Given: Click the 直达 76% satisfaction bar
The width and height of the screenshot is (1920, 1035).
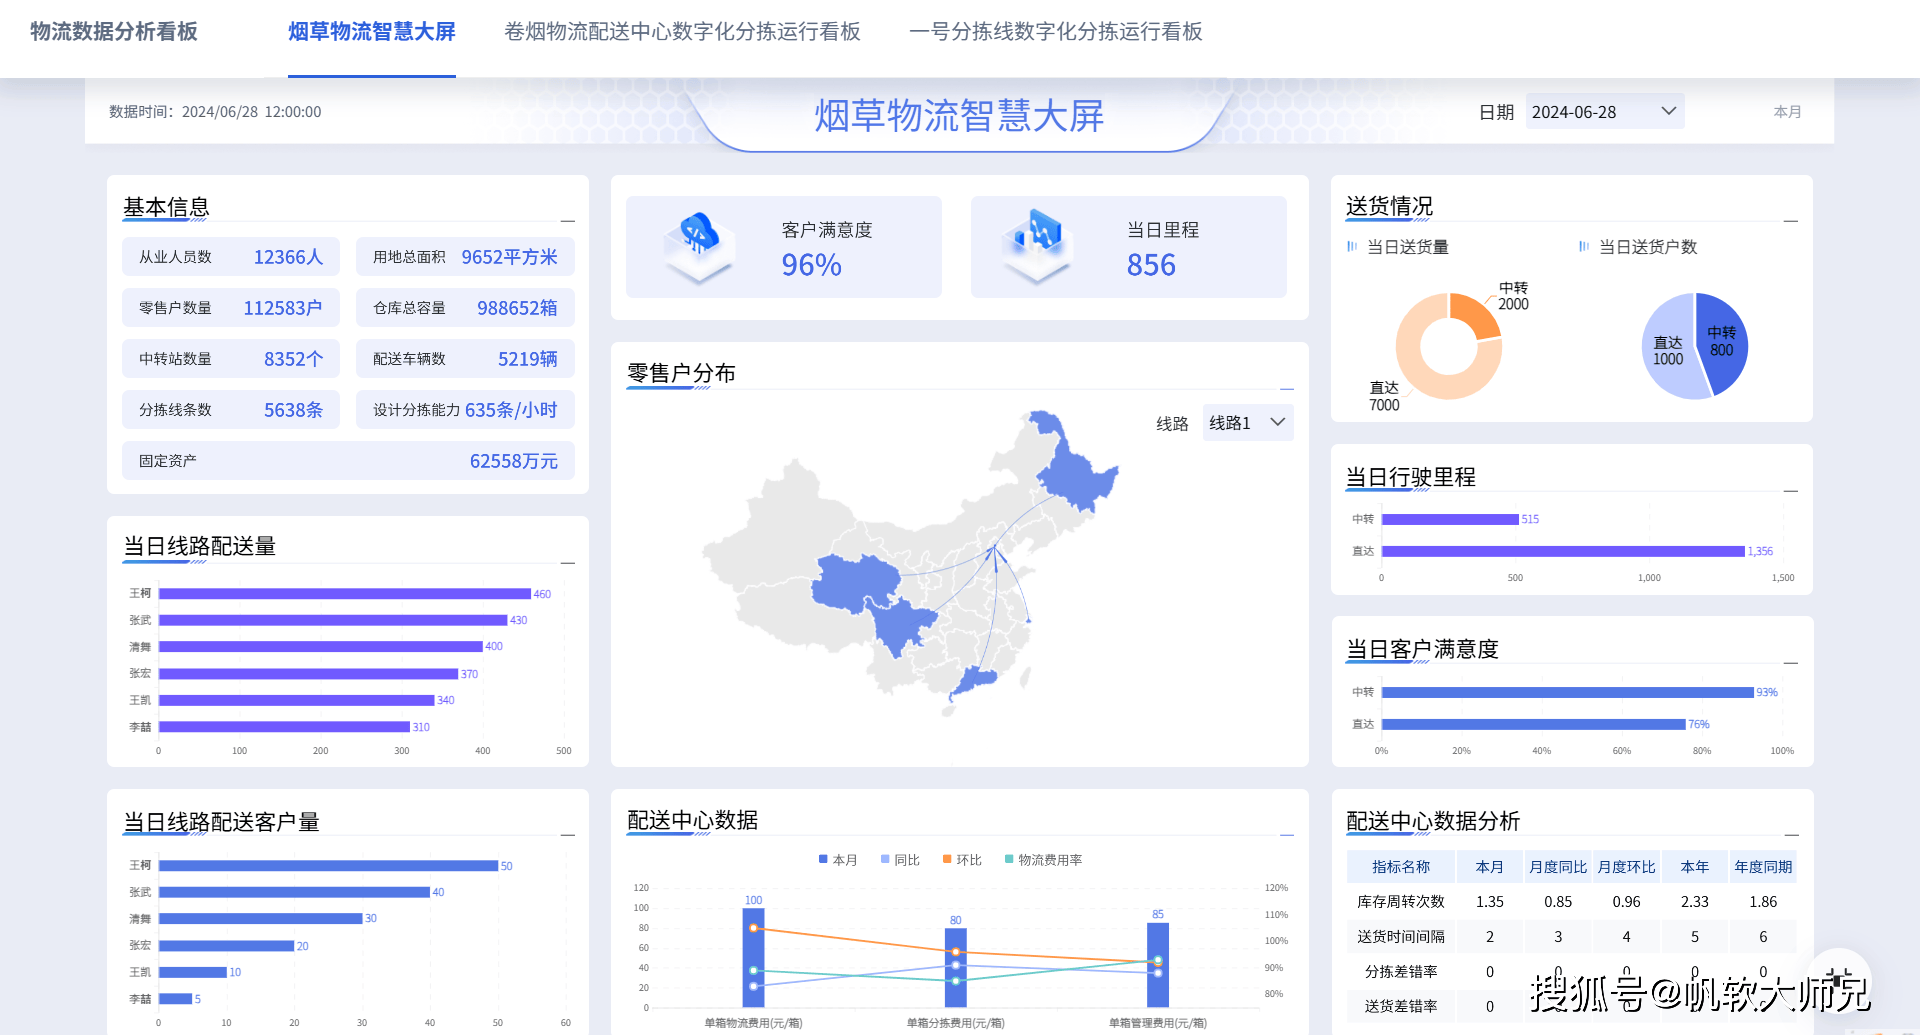Looking at the screenshot, I should tap(1534, 724).
